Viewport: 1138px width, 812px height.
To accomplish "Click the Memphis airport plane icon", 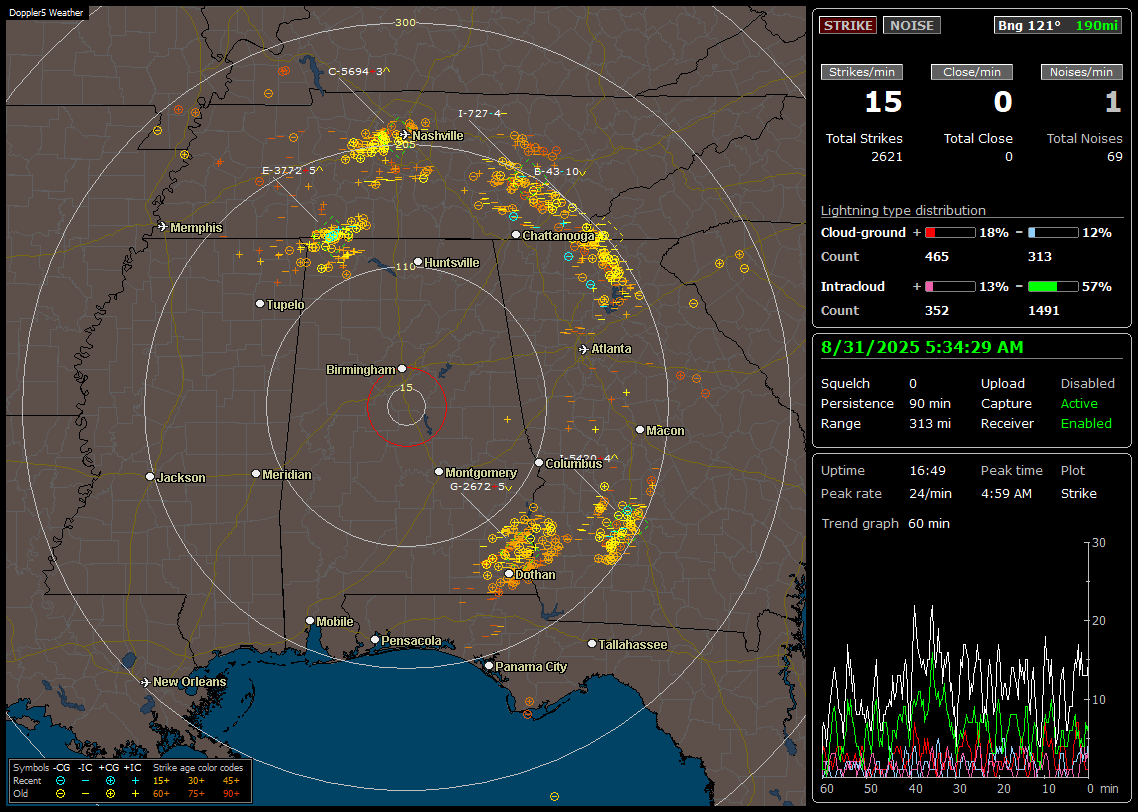I will coord(163,227).
